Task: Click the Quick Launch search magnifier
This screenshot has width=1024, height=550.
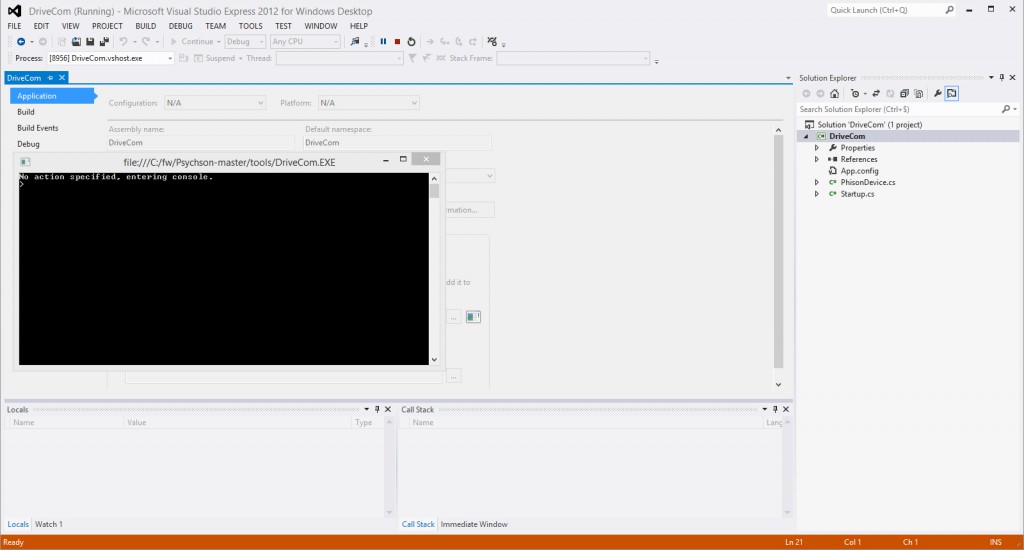Action: pos(950,10)
